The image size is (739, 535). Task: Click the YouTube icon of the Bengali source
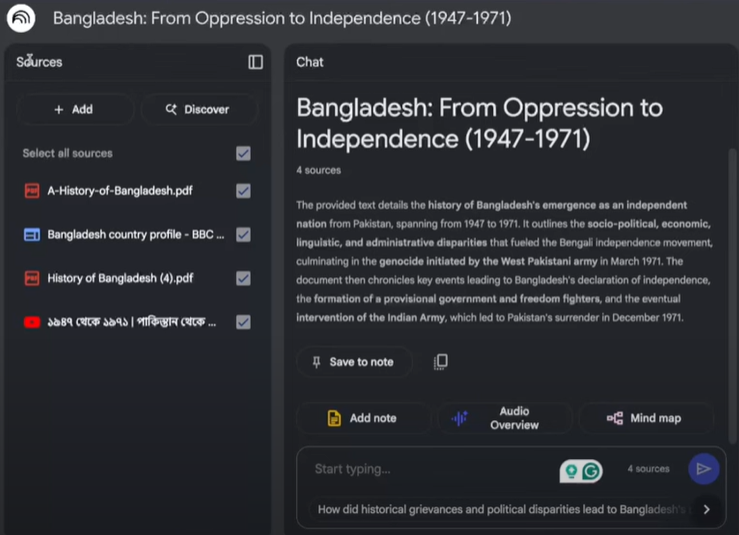[32, 322]
